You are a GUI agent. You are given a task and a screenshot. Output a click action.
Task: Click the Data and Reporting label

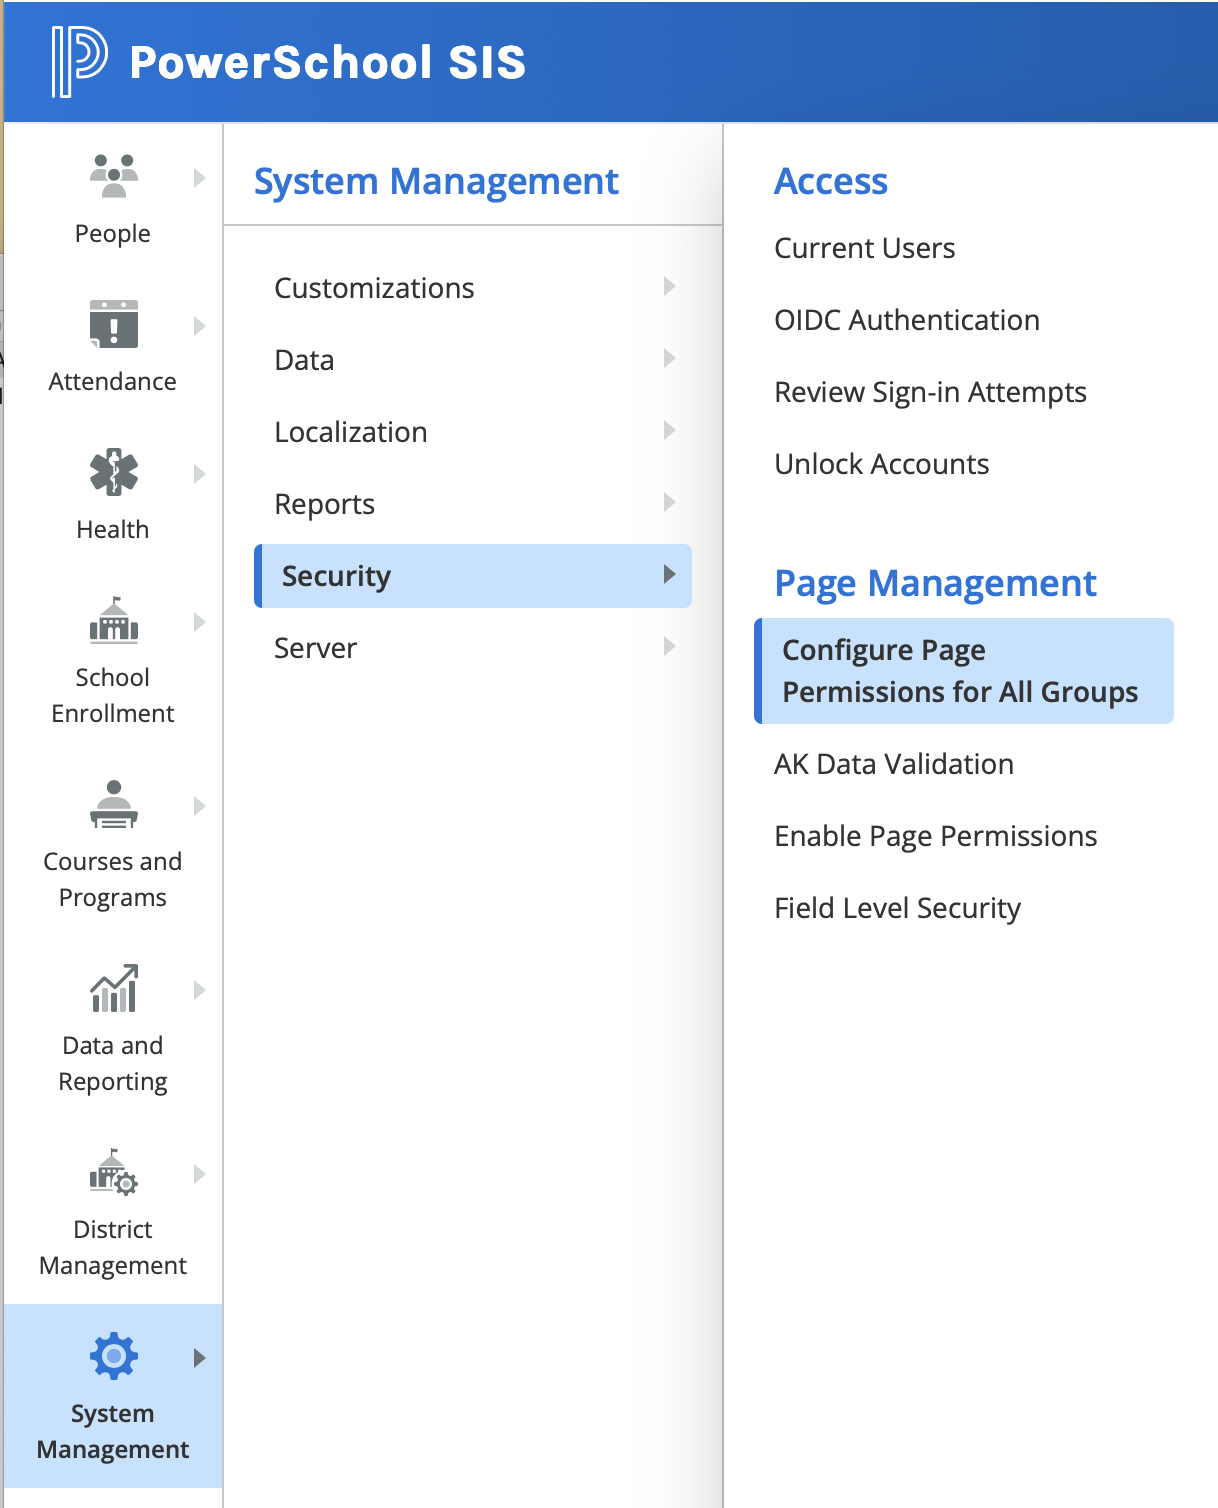click(113, 1063)
